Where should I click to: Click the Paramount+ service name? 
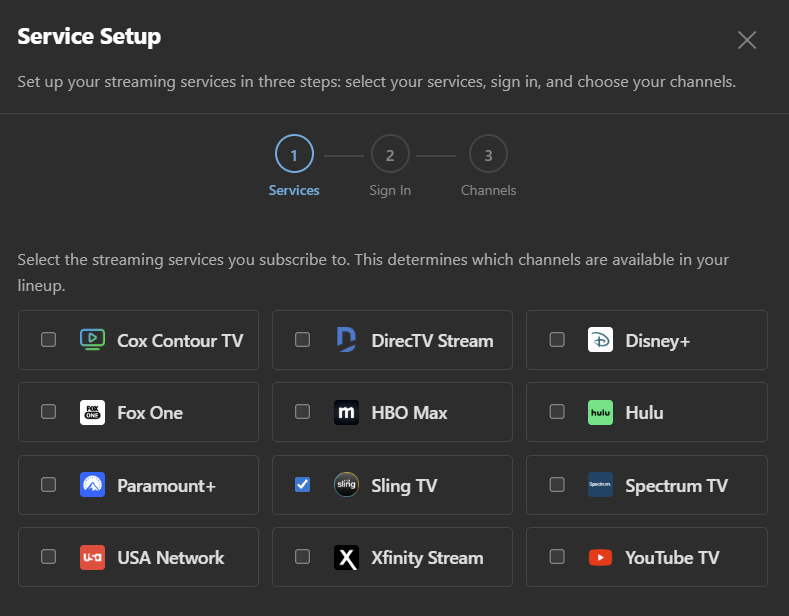tap(167, 486)
